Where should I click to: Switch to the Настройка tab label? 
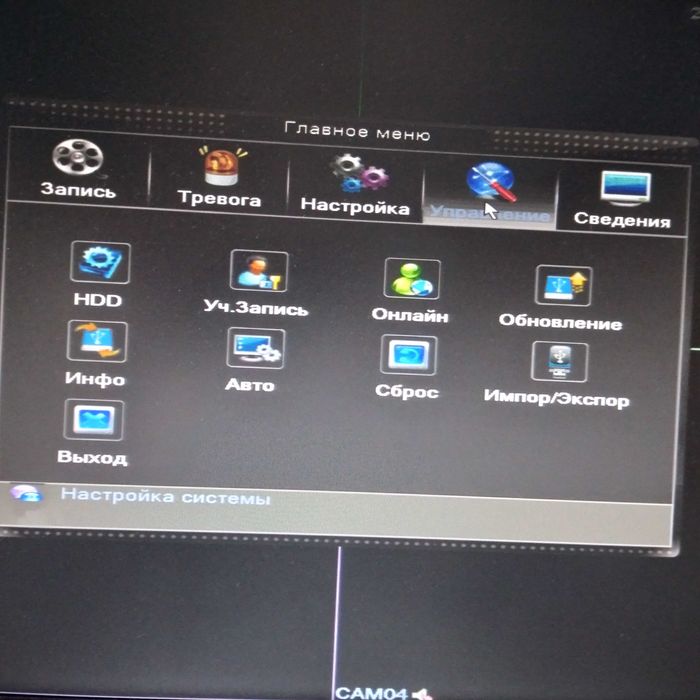(x=355, y=207)
